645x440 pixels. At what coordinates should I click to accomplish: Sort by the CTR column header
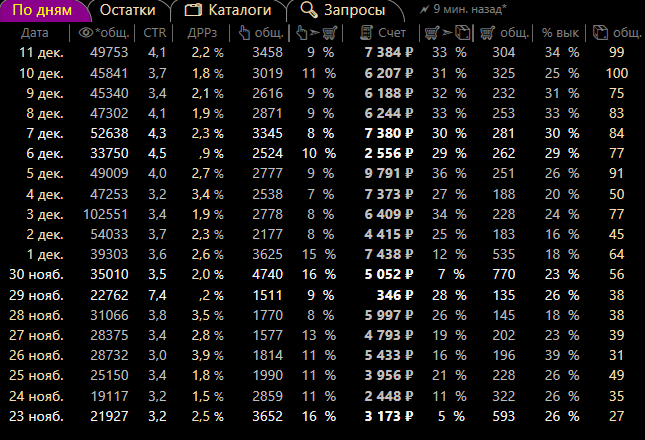pos(155,32)
